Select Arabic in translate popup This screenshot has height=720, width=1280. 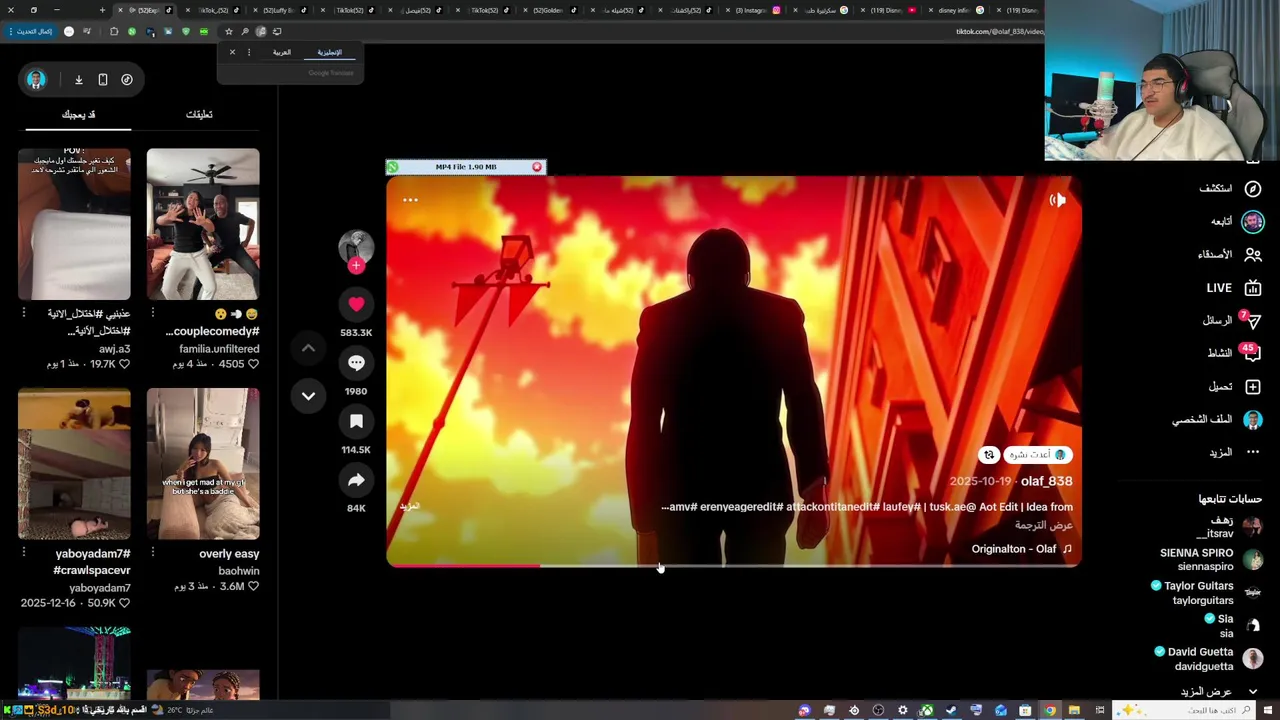click(x=282, y=53)
